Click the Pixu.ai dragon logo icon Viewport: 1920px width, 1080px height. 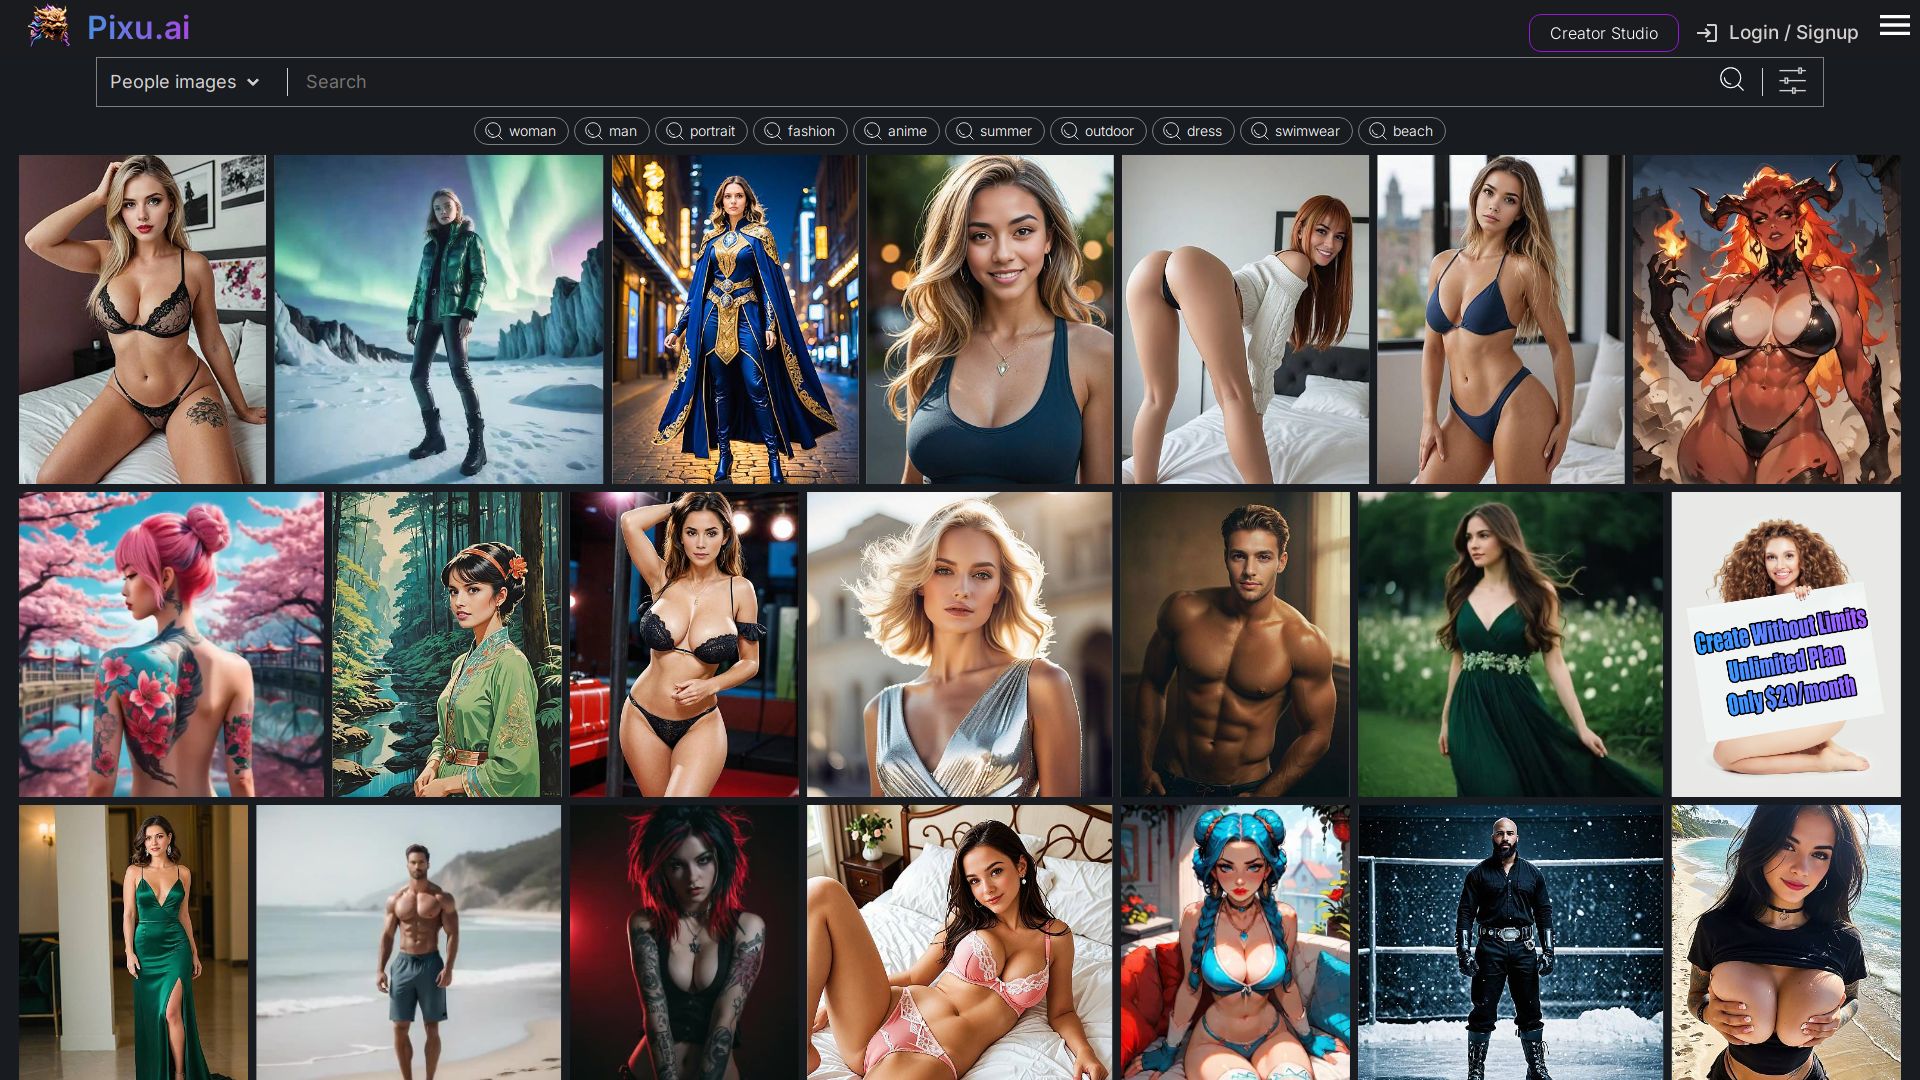[48, 27]
